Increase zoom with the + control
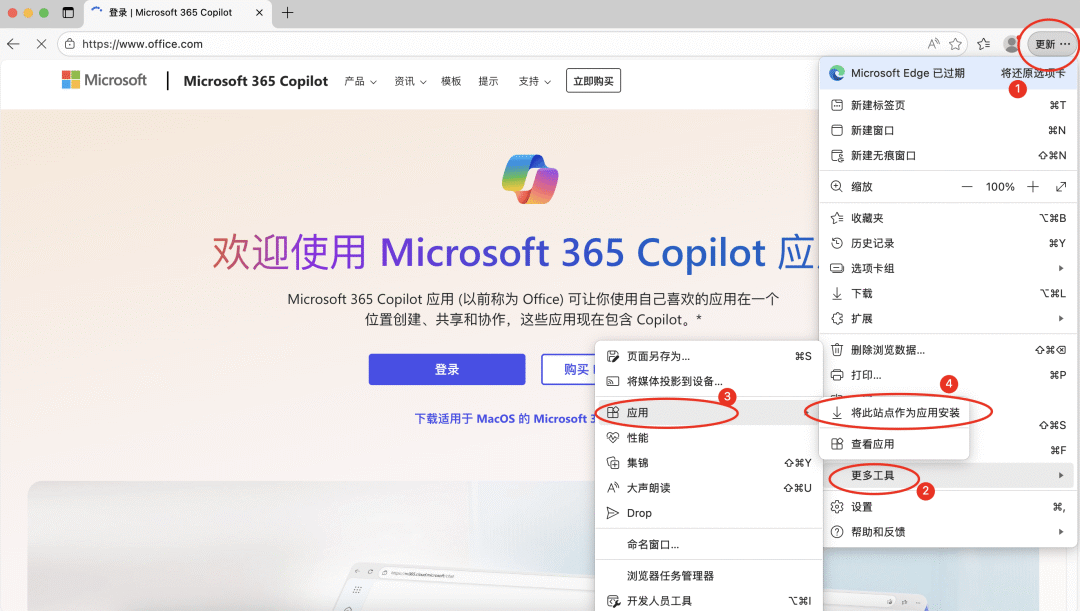 point(1033,186)
